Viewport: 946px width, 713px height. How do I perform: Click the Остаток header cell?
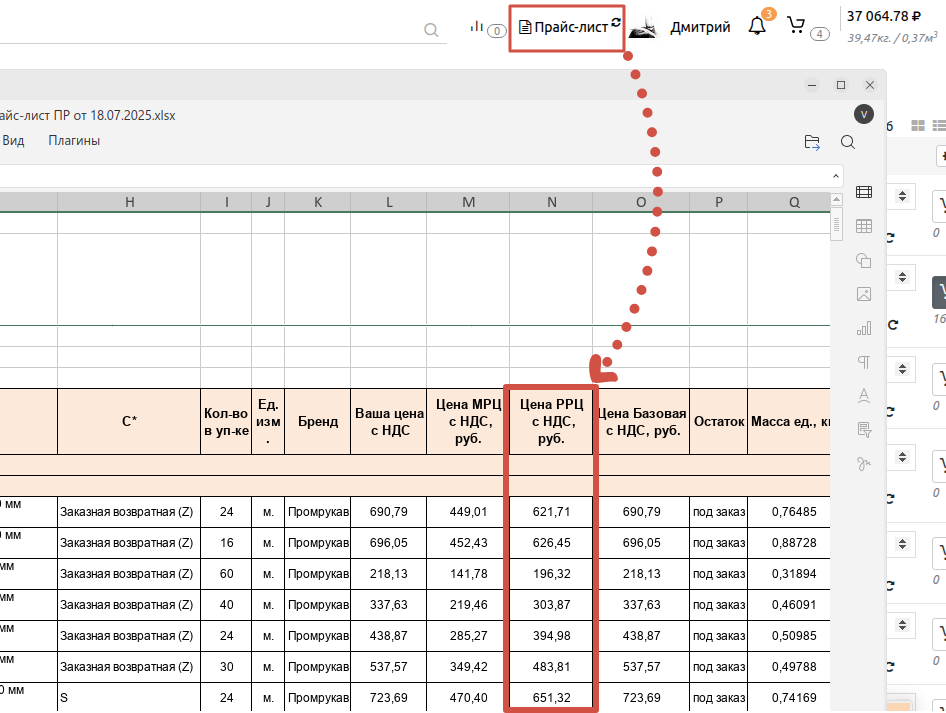click(719, 422)
